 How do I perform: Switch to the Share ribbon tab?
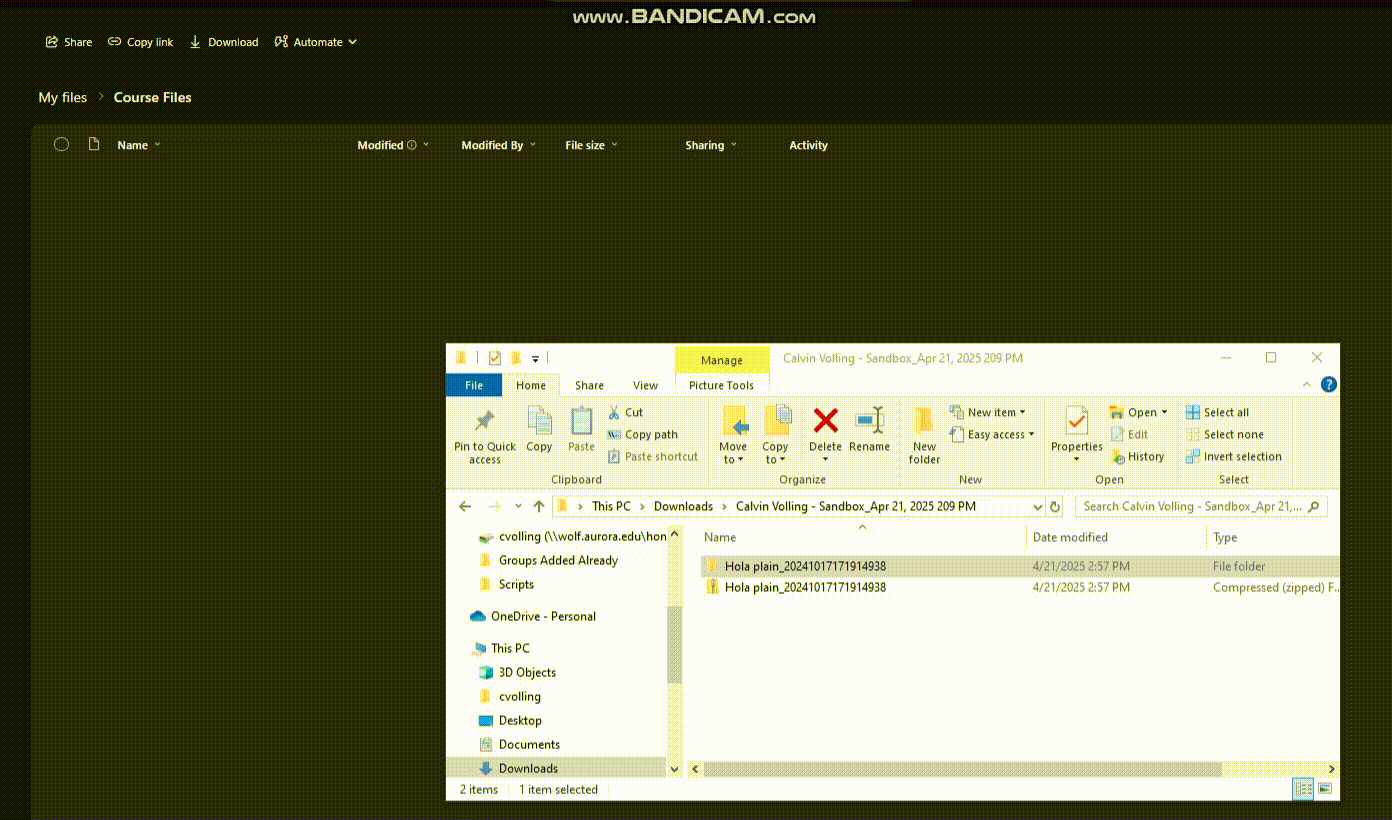[x=589, y=385]
